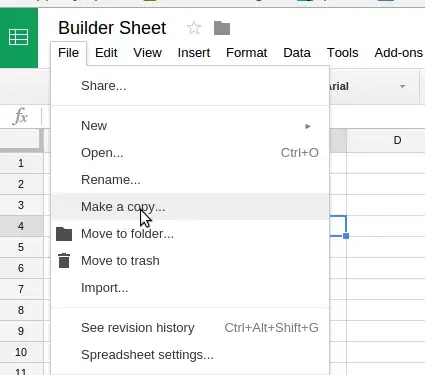Open the Add-ons menu
The width and height of the screenshot is (425, 375).
click(x=398, y=53)
